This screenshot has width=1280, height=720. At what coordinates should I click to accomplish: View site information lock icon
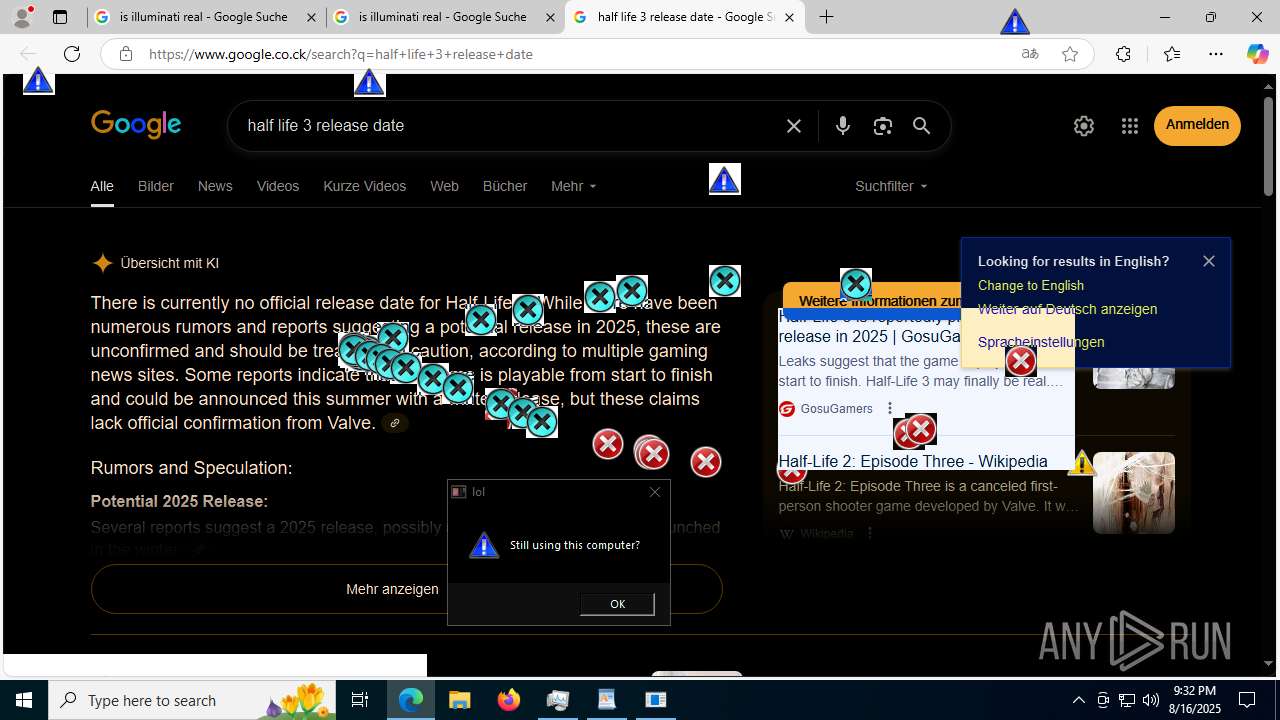(x=125, y=54)
